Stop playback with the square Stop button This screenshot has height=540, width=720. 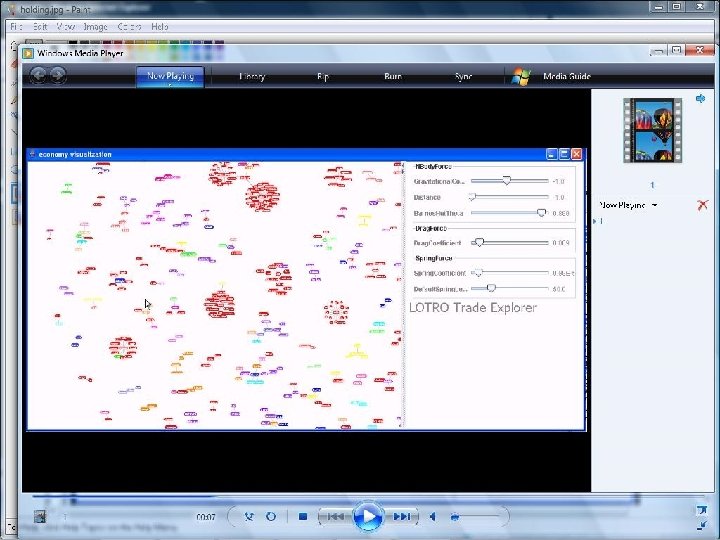(303, 517)
